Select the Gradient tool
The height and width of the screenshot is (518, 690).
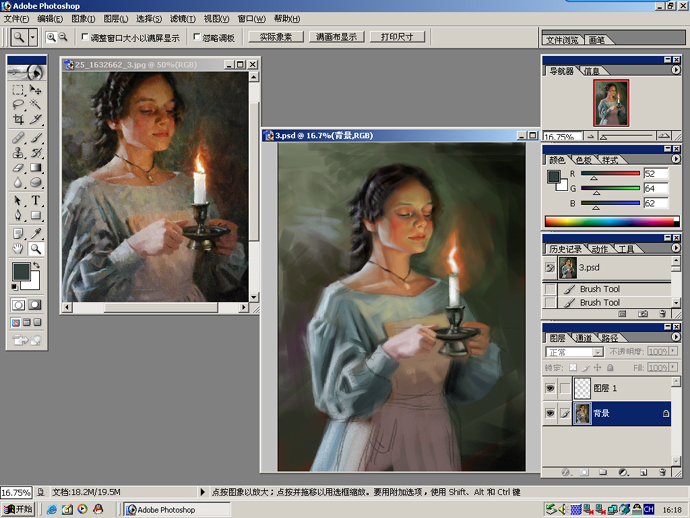[35, 168]
